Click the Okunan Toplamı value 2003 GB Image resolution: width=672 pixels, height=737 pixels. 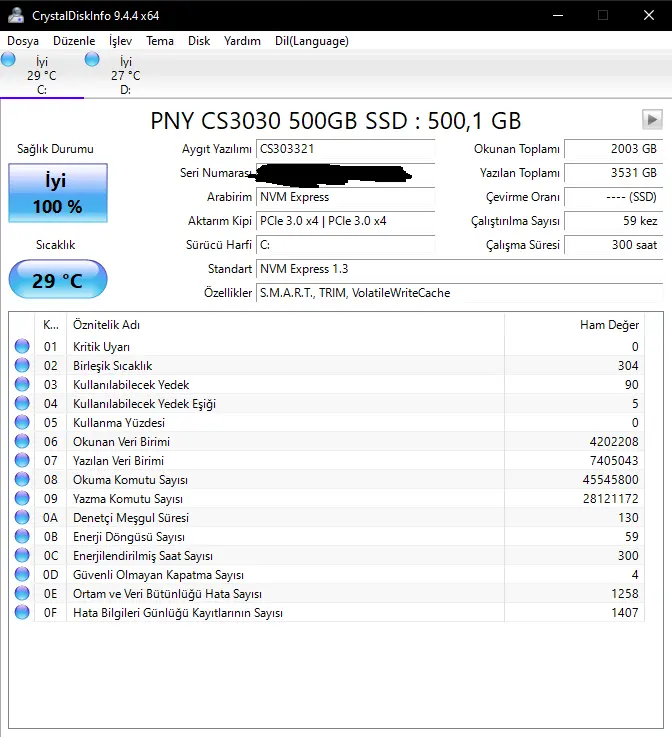point(613,149)
